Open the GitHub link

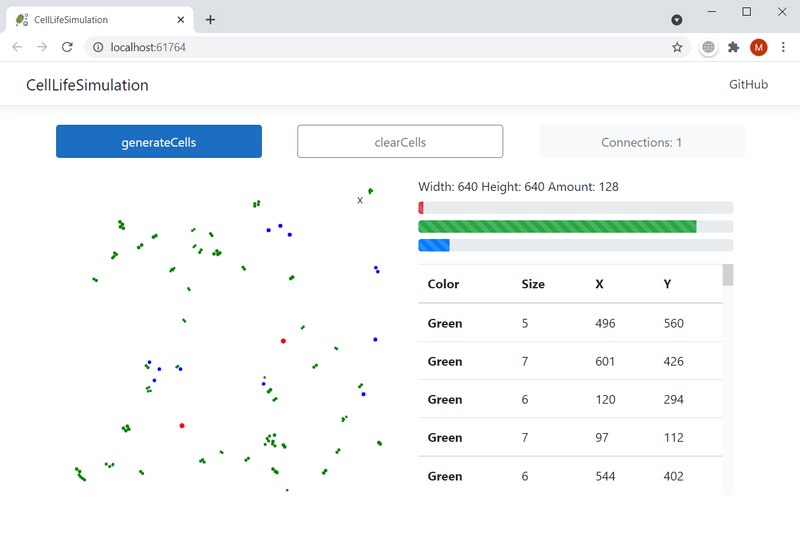point(748,85)
